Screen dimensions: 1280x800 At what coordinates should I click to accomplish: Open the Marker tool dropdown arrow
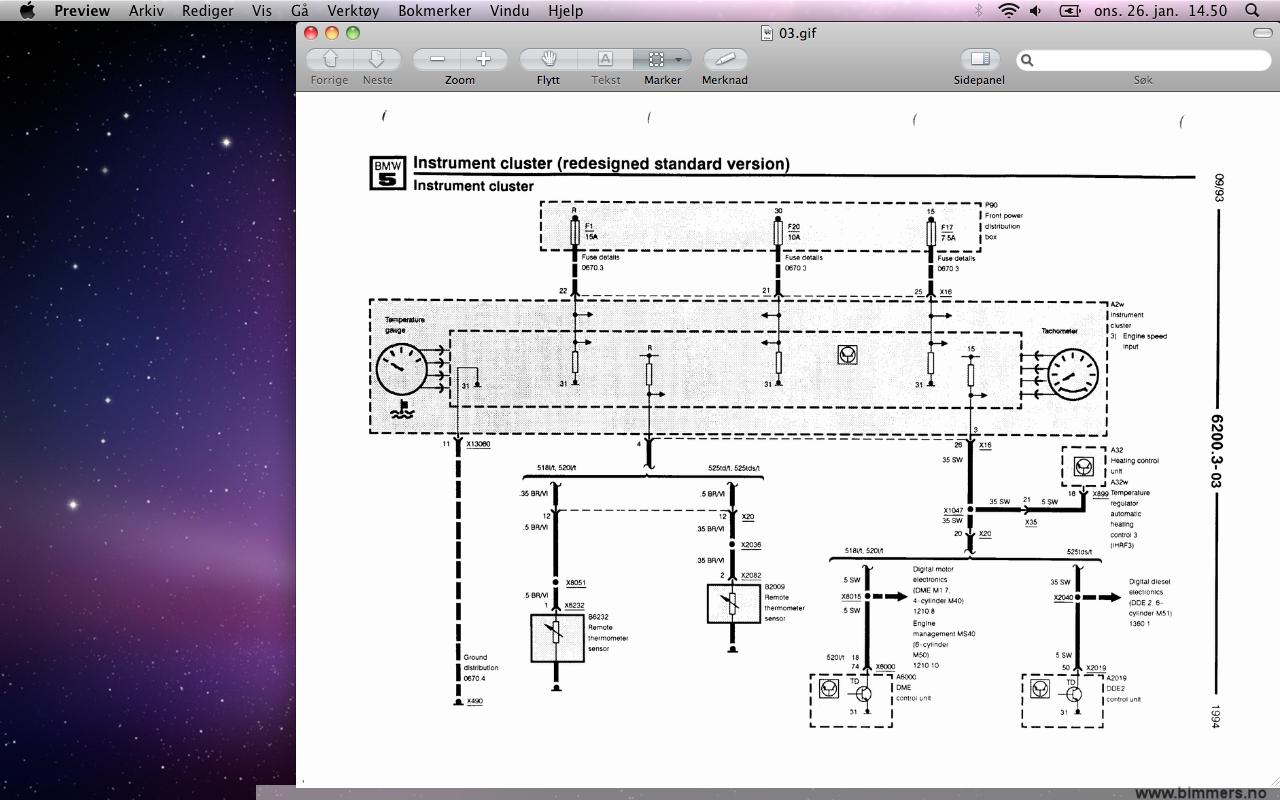[679, 59]
